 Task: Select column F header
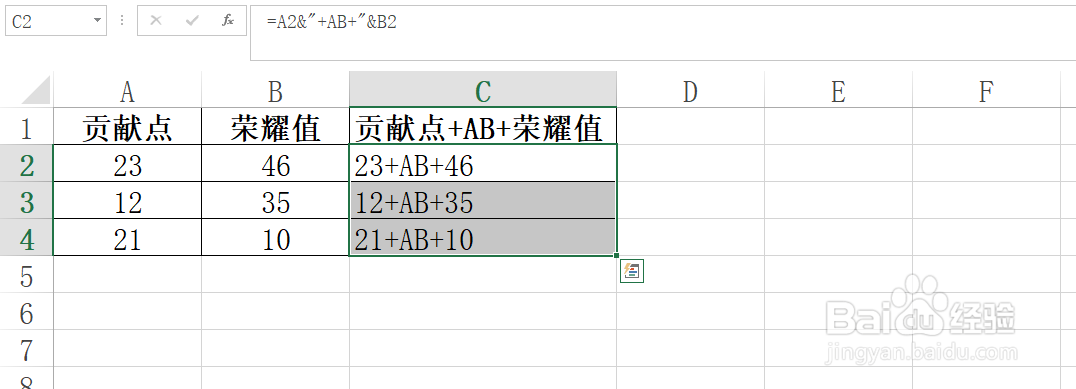pyautogui.click(x=986, y=90)
